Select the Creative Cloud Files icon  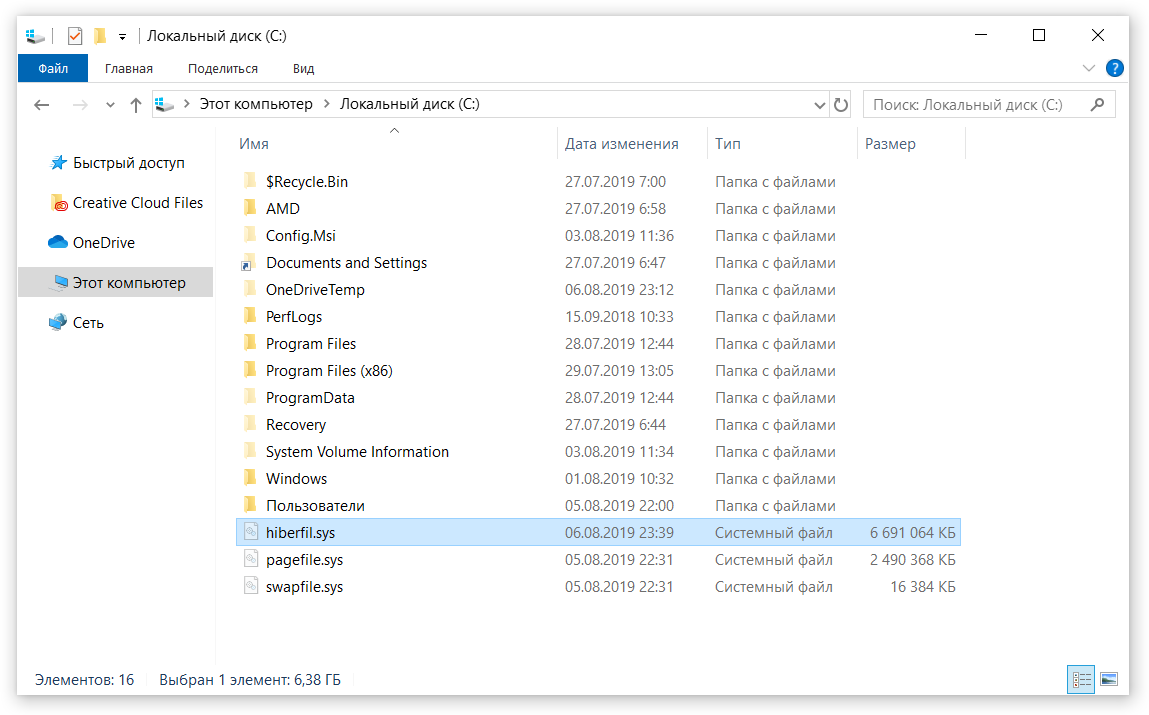click(60, 203)
